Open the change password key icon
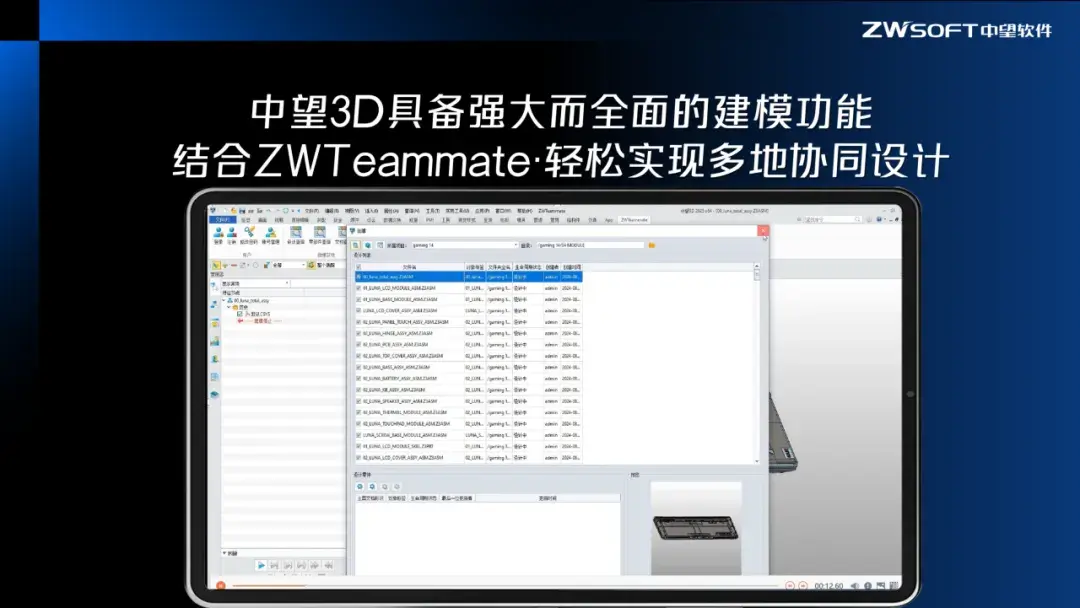 pyautogui.click(x=249, y=233)
